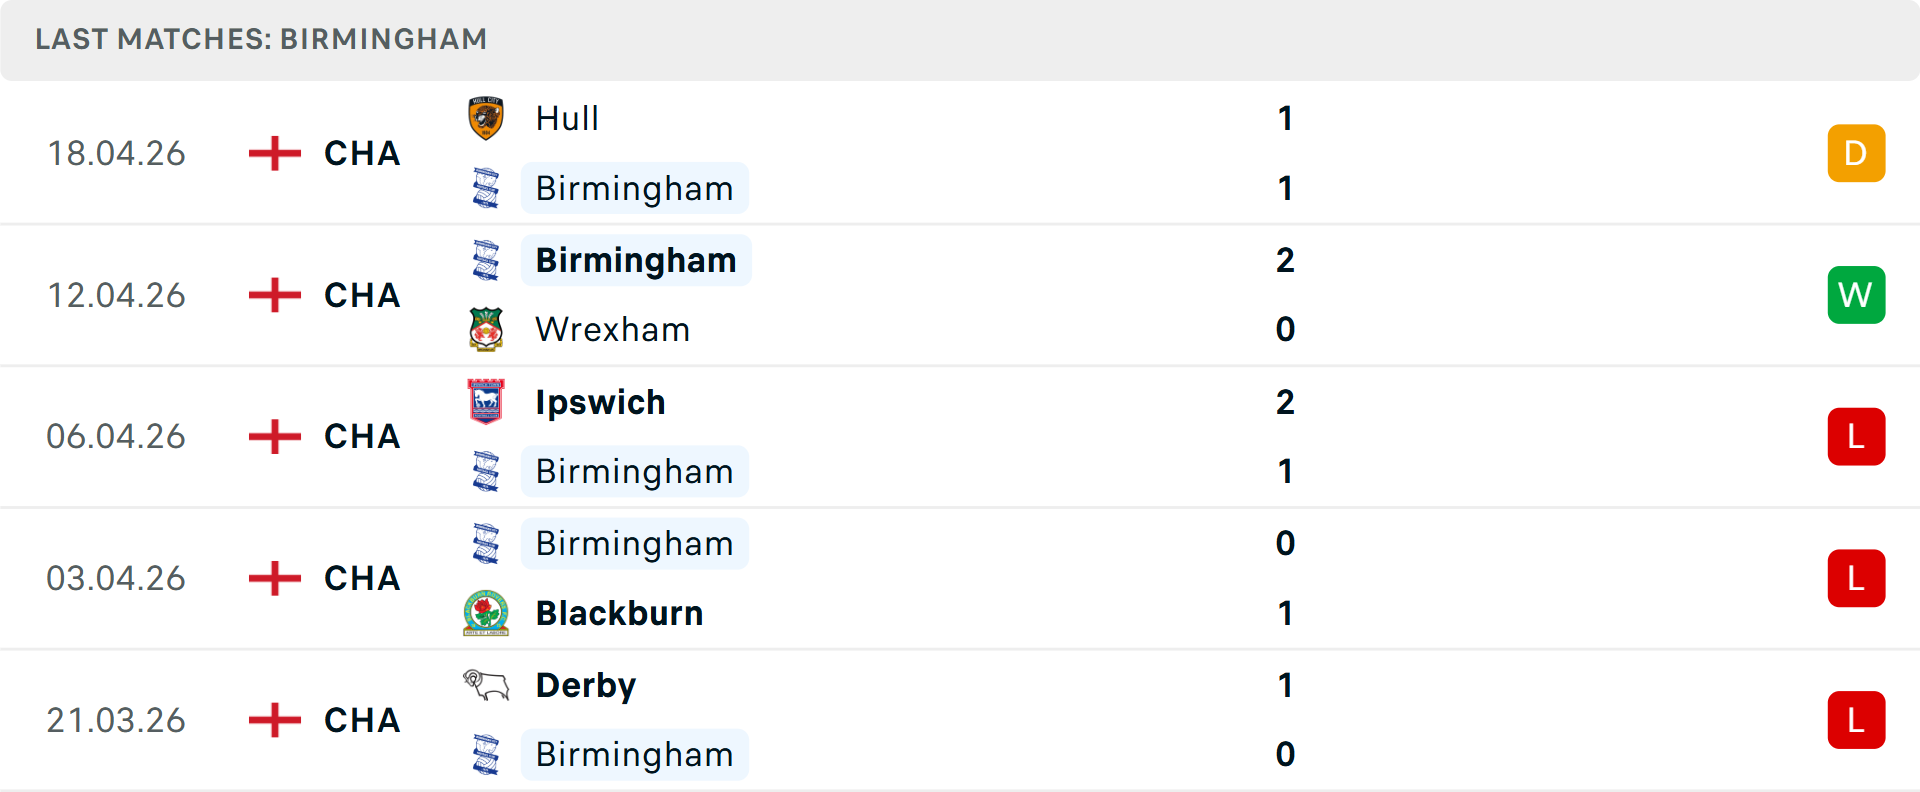Screen dimensions: 1920x792
Task: Expand the Last Matches: Birmingham header
Action: [x=260, y=39]
